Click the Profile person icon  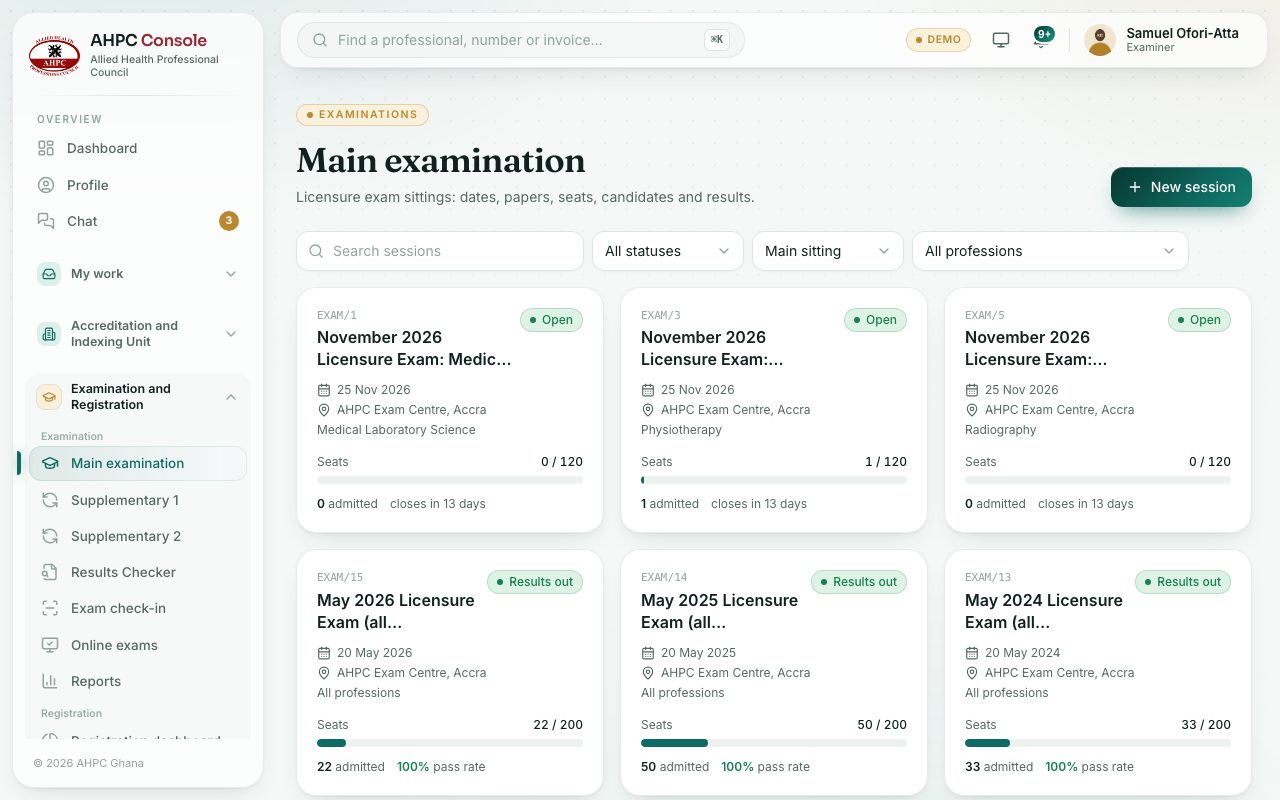click(46, 185)
